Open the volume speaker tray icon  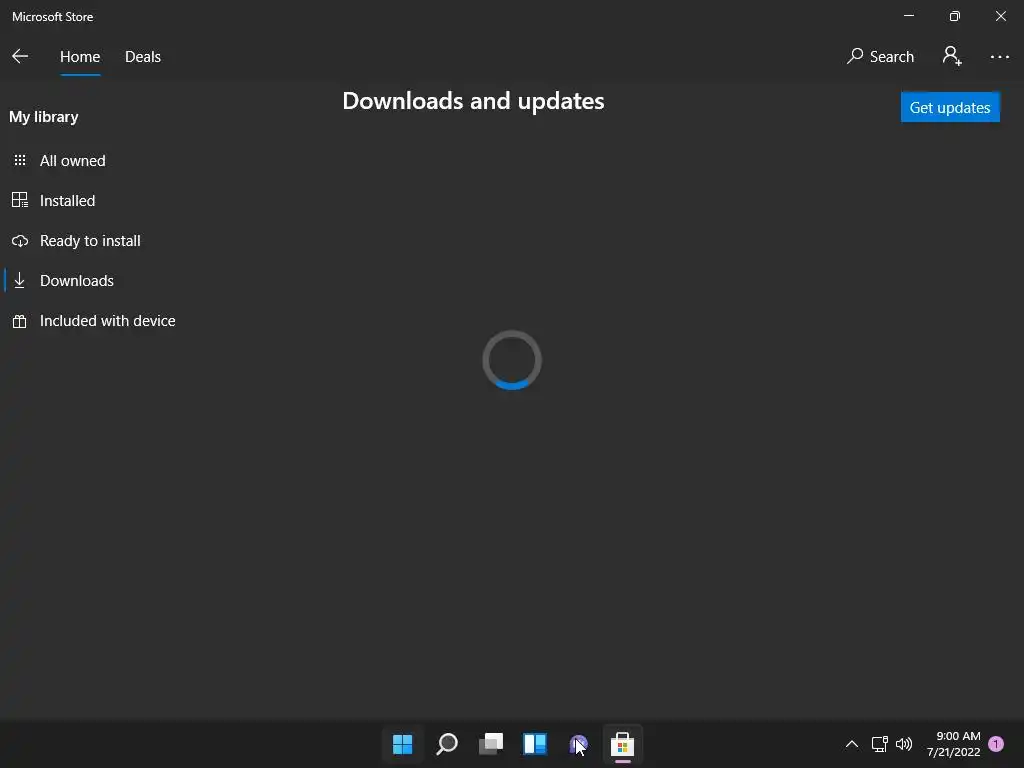click(x=904, y=744)
